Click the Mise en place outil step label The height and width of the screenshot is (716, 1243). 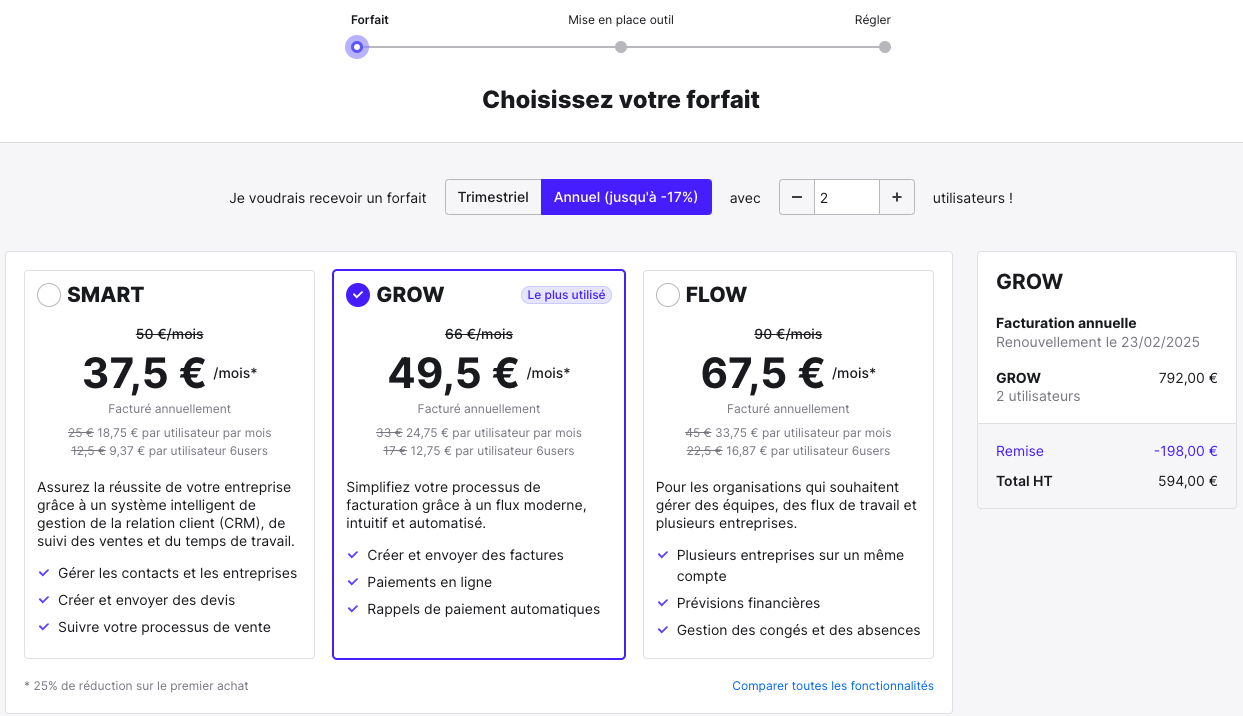coord(621,20)
